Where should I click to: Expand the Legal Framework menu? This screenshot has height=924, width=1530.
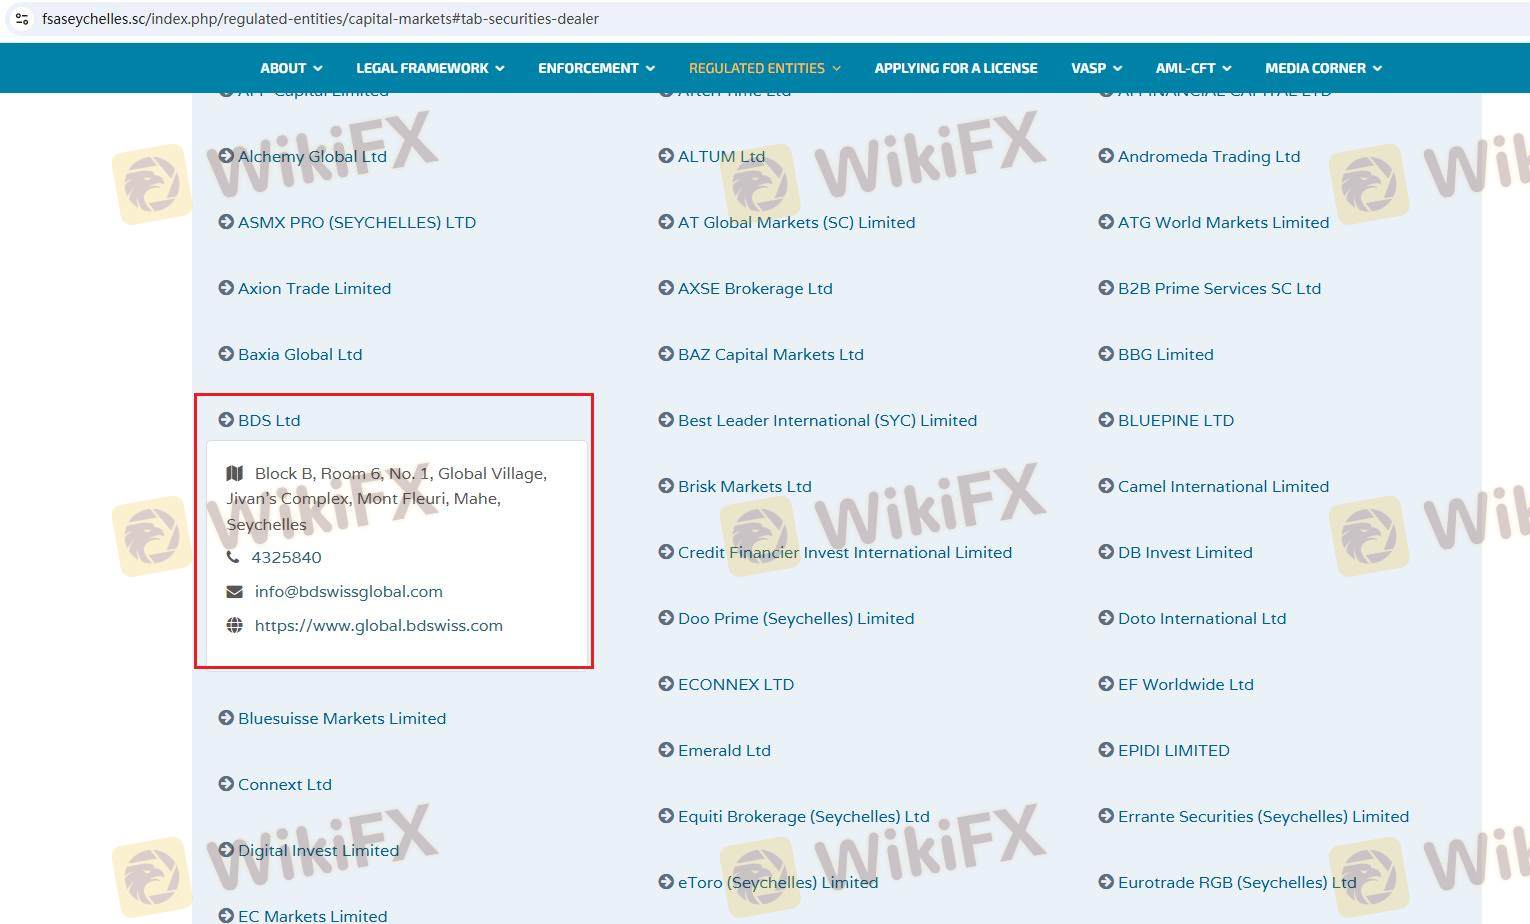[430, 68]
